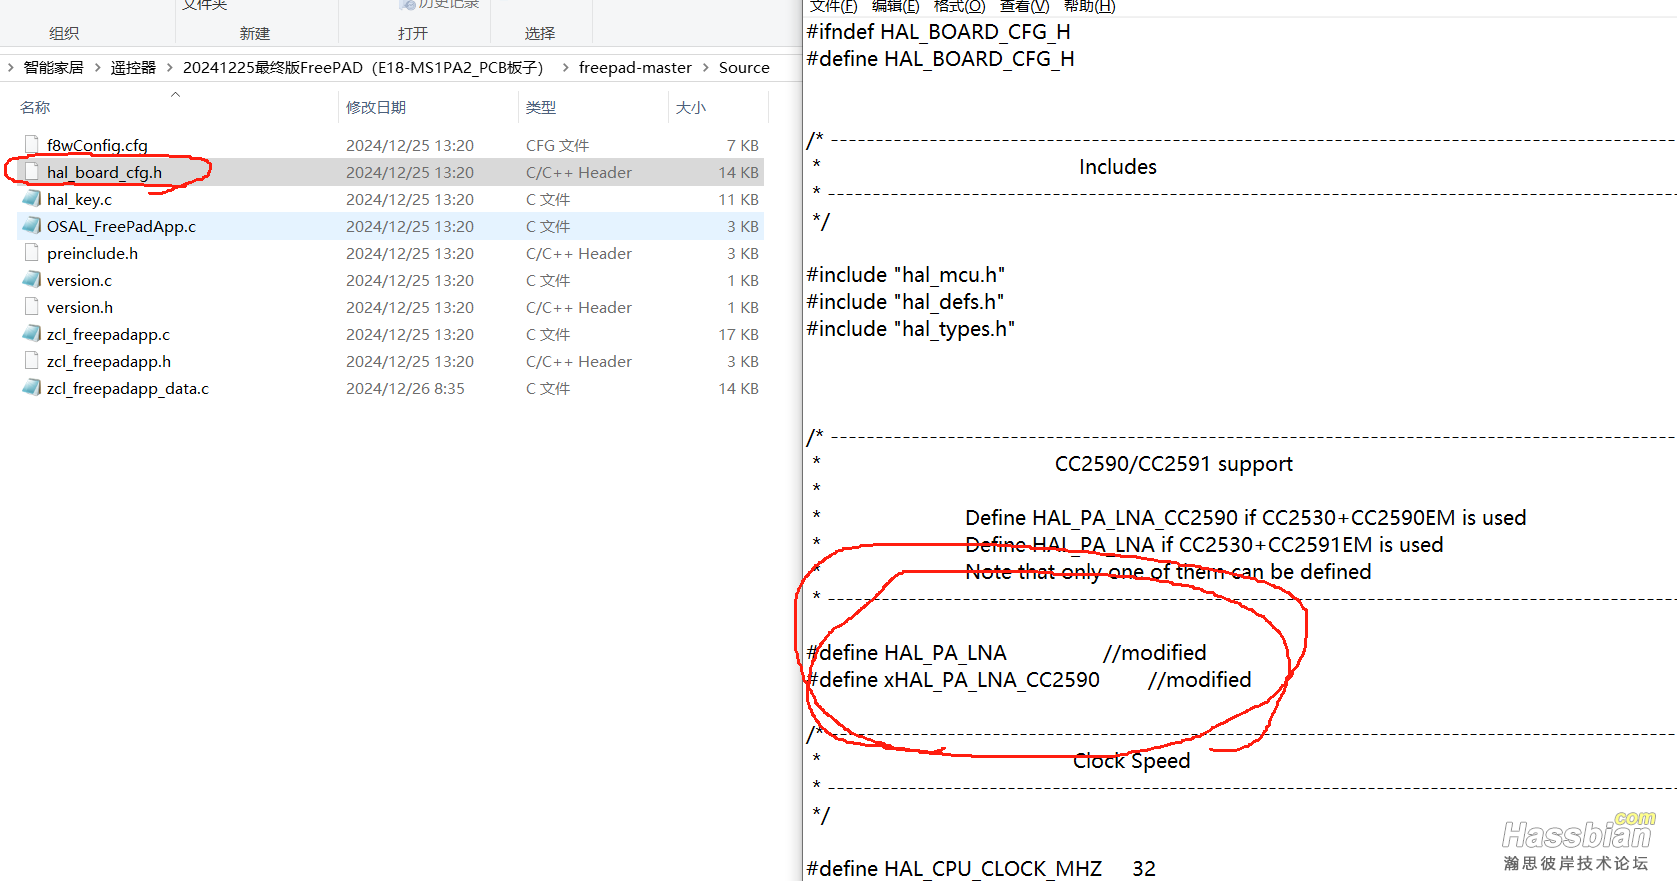Click the #include "hal_mcu.h" line
This screenshot has width=1677, height=881.
pos(906,275)
